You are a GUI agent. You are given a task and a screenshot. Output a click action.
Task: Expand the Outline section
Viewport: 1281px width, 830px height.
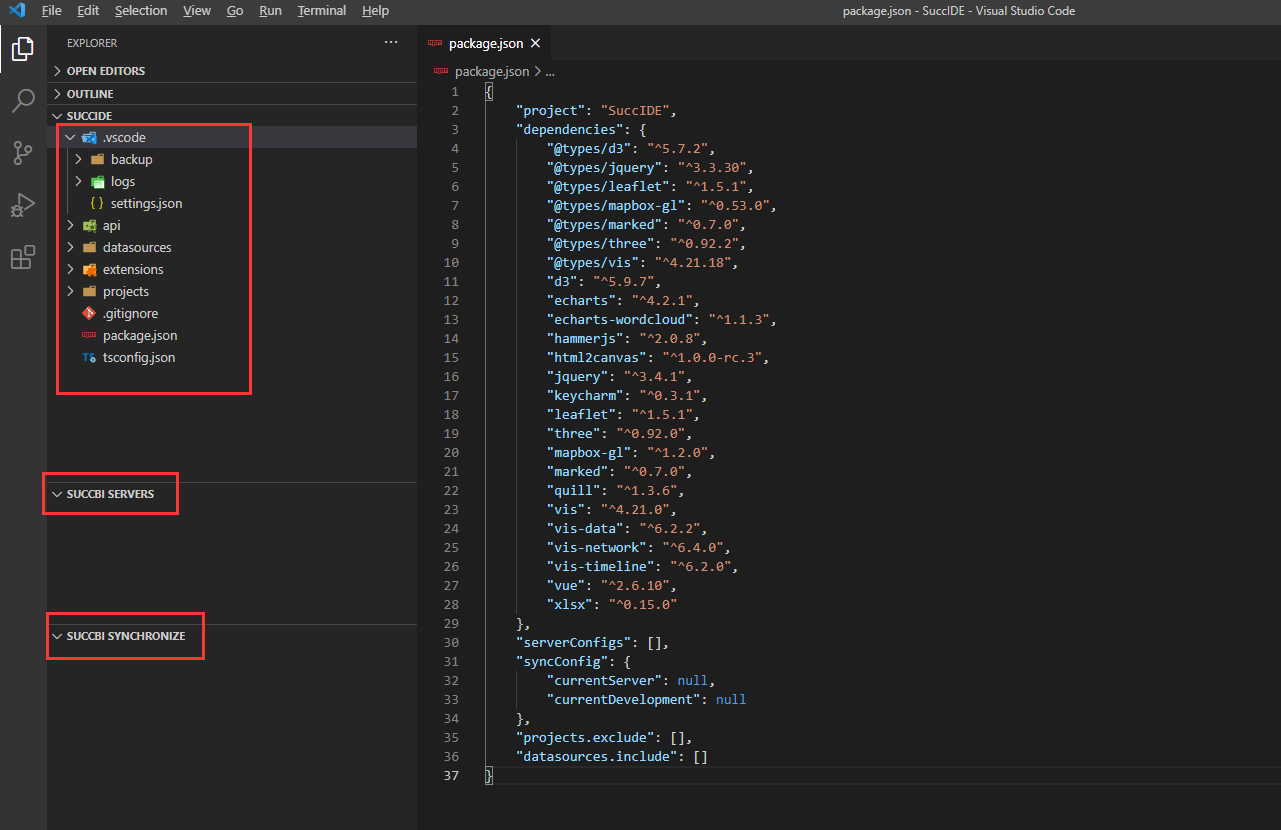click(89, 93)
